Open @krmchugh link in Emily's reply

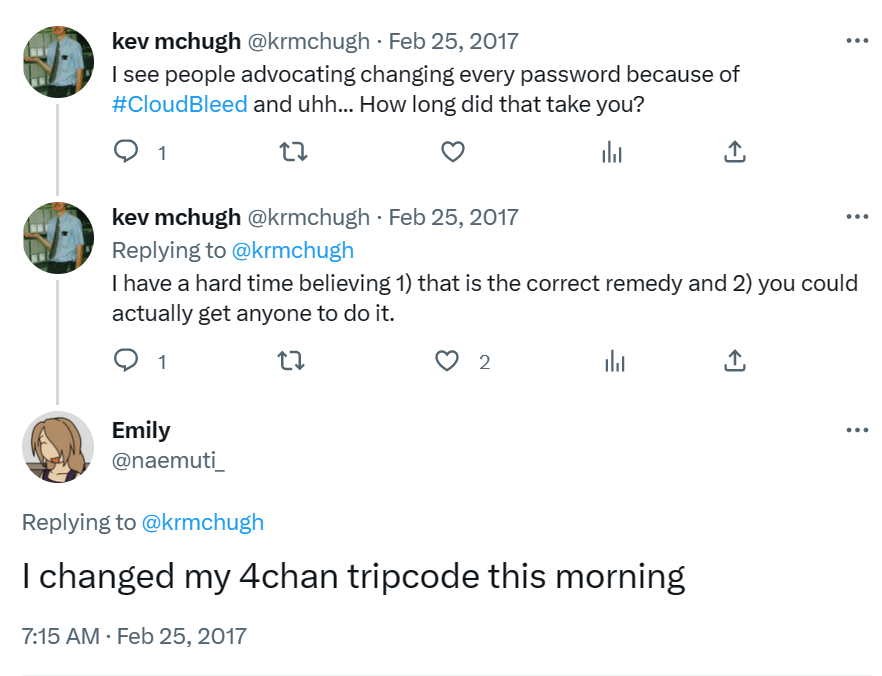[x=203, y=522]
